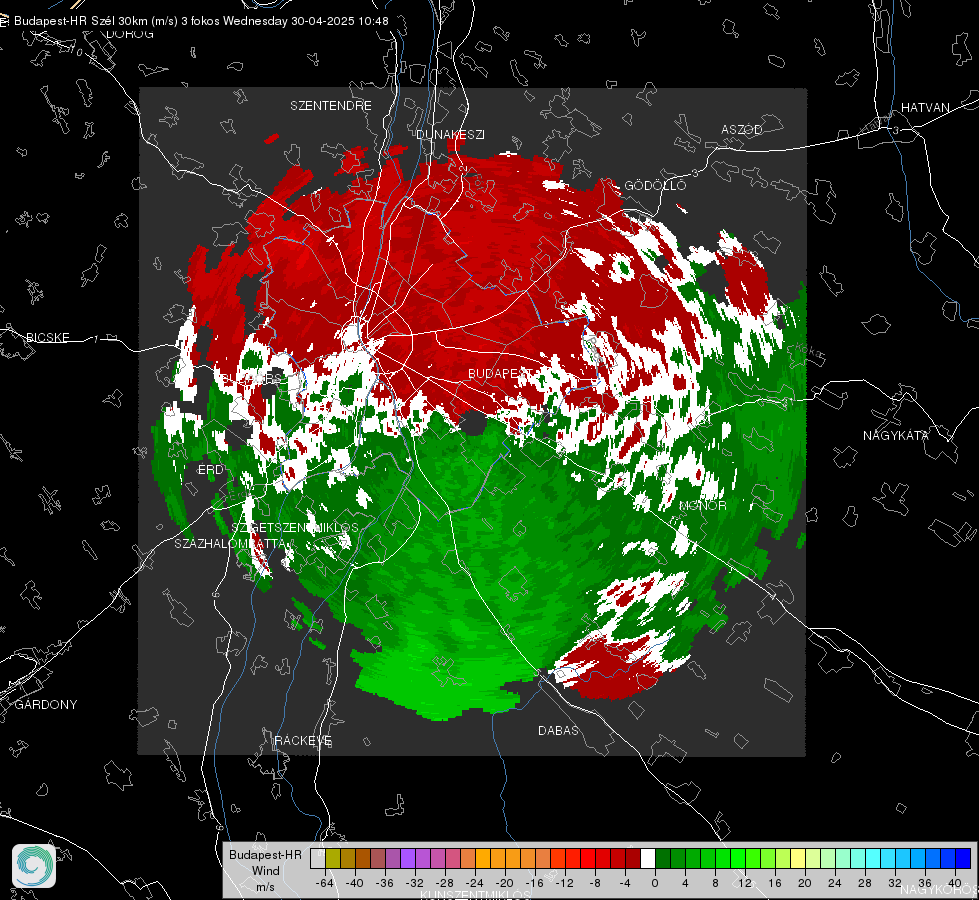Click the '-24' legend value
The image size is (979, 900).
[x=475, y=883]
